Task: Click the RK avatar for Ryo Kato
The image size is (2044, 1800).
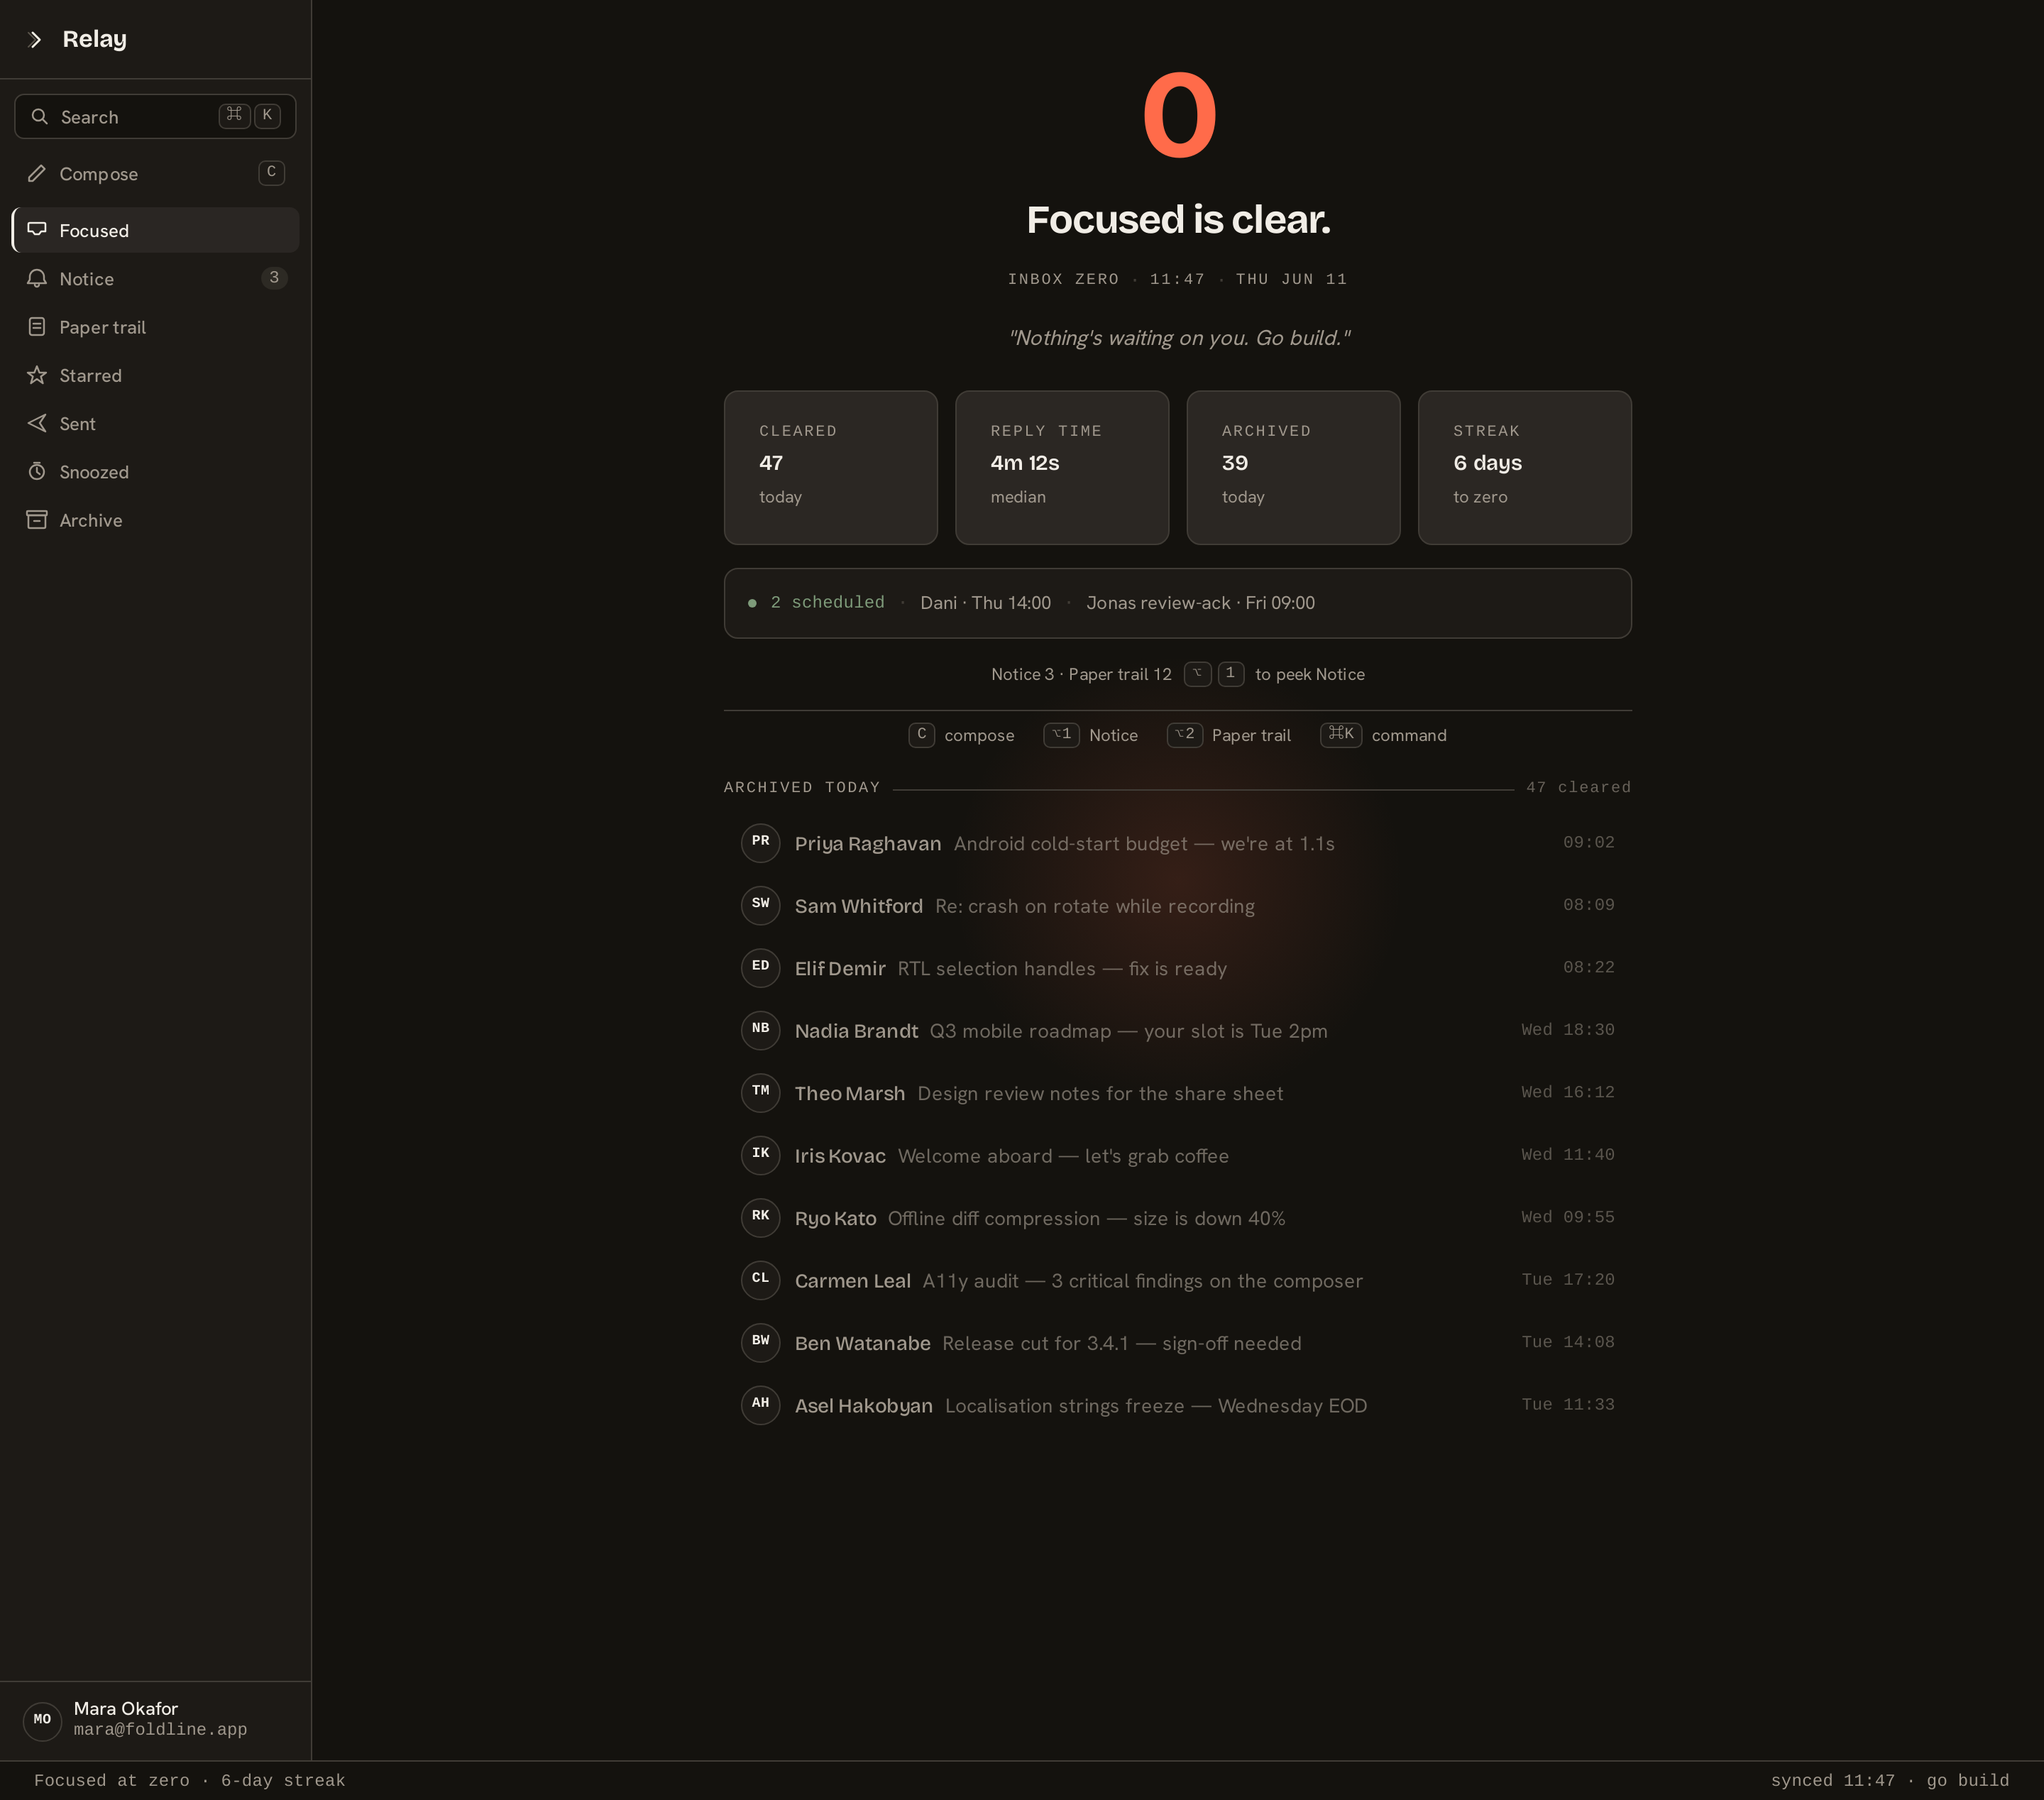Action: [x=760, y=1217]
